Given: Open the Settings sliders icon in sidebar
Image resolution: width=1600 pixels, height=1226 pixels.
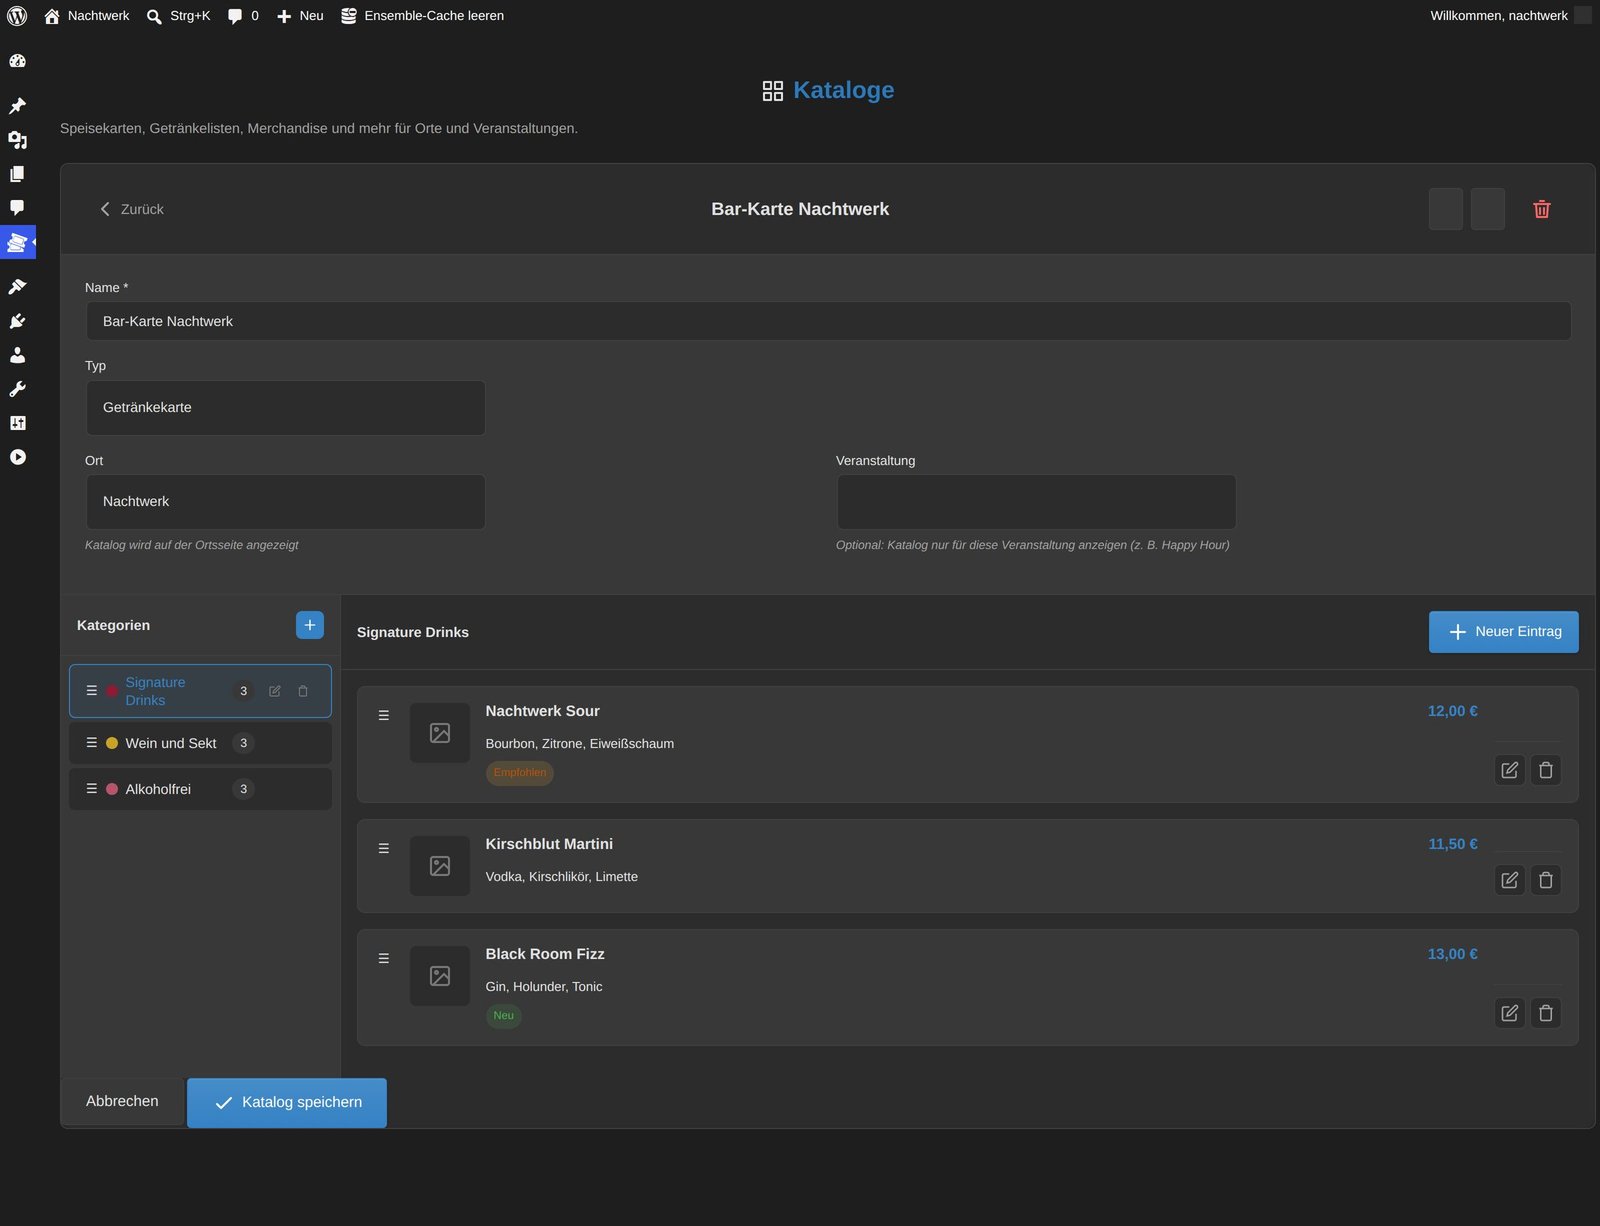Looking at the screenshot, I should [17, 423].
